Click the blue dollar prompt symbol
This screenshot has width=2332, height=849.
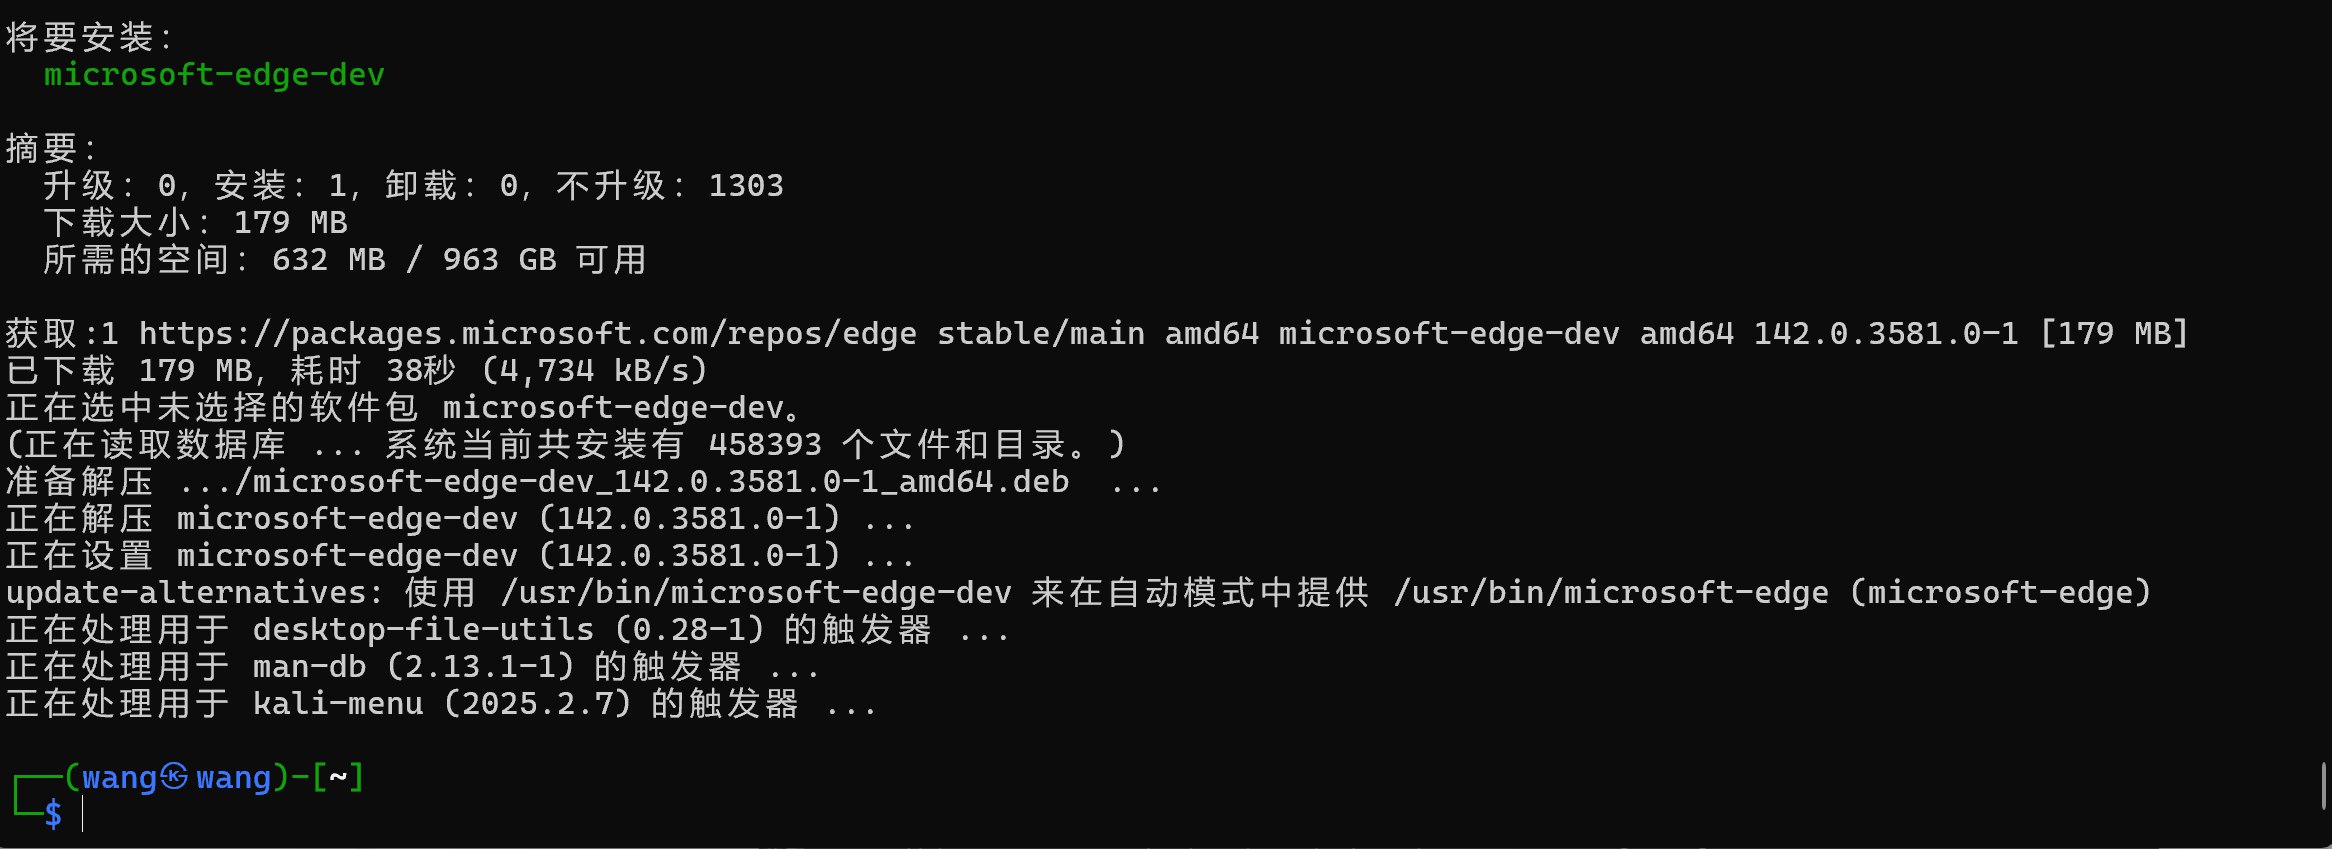[53, 814]
